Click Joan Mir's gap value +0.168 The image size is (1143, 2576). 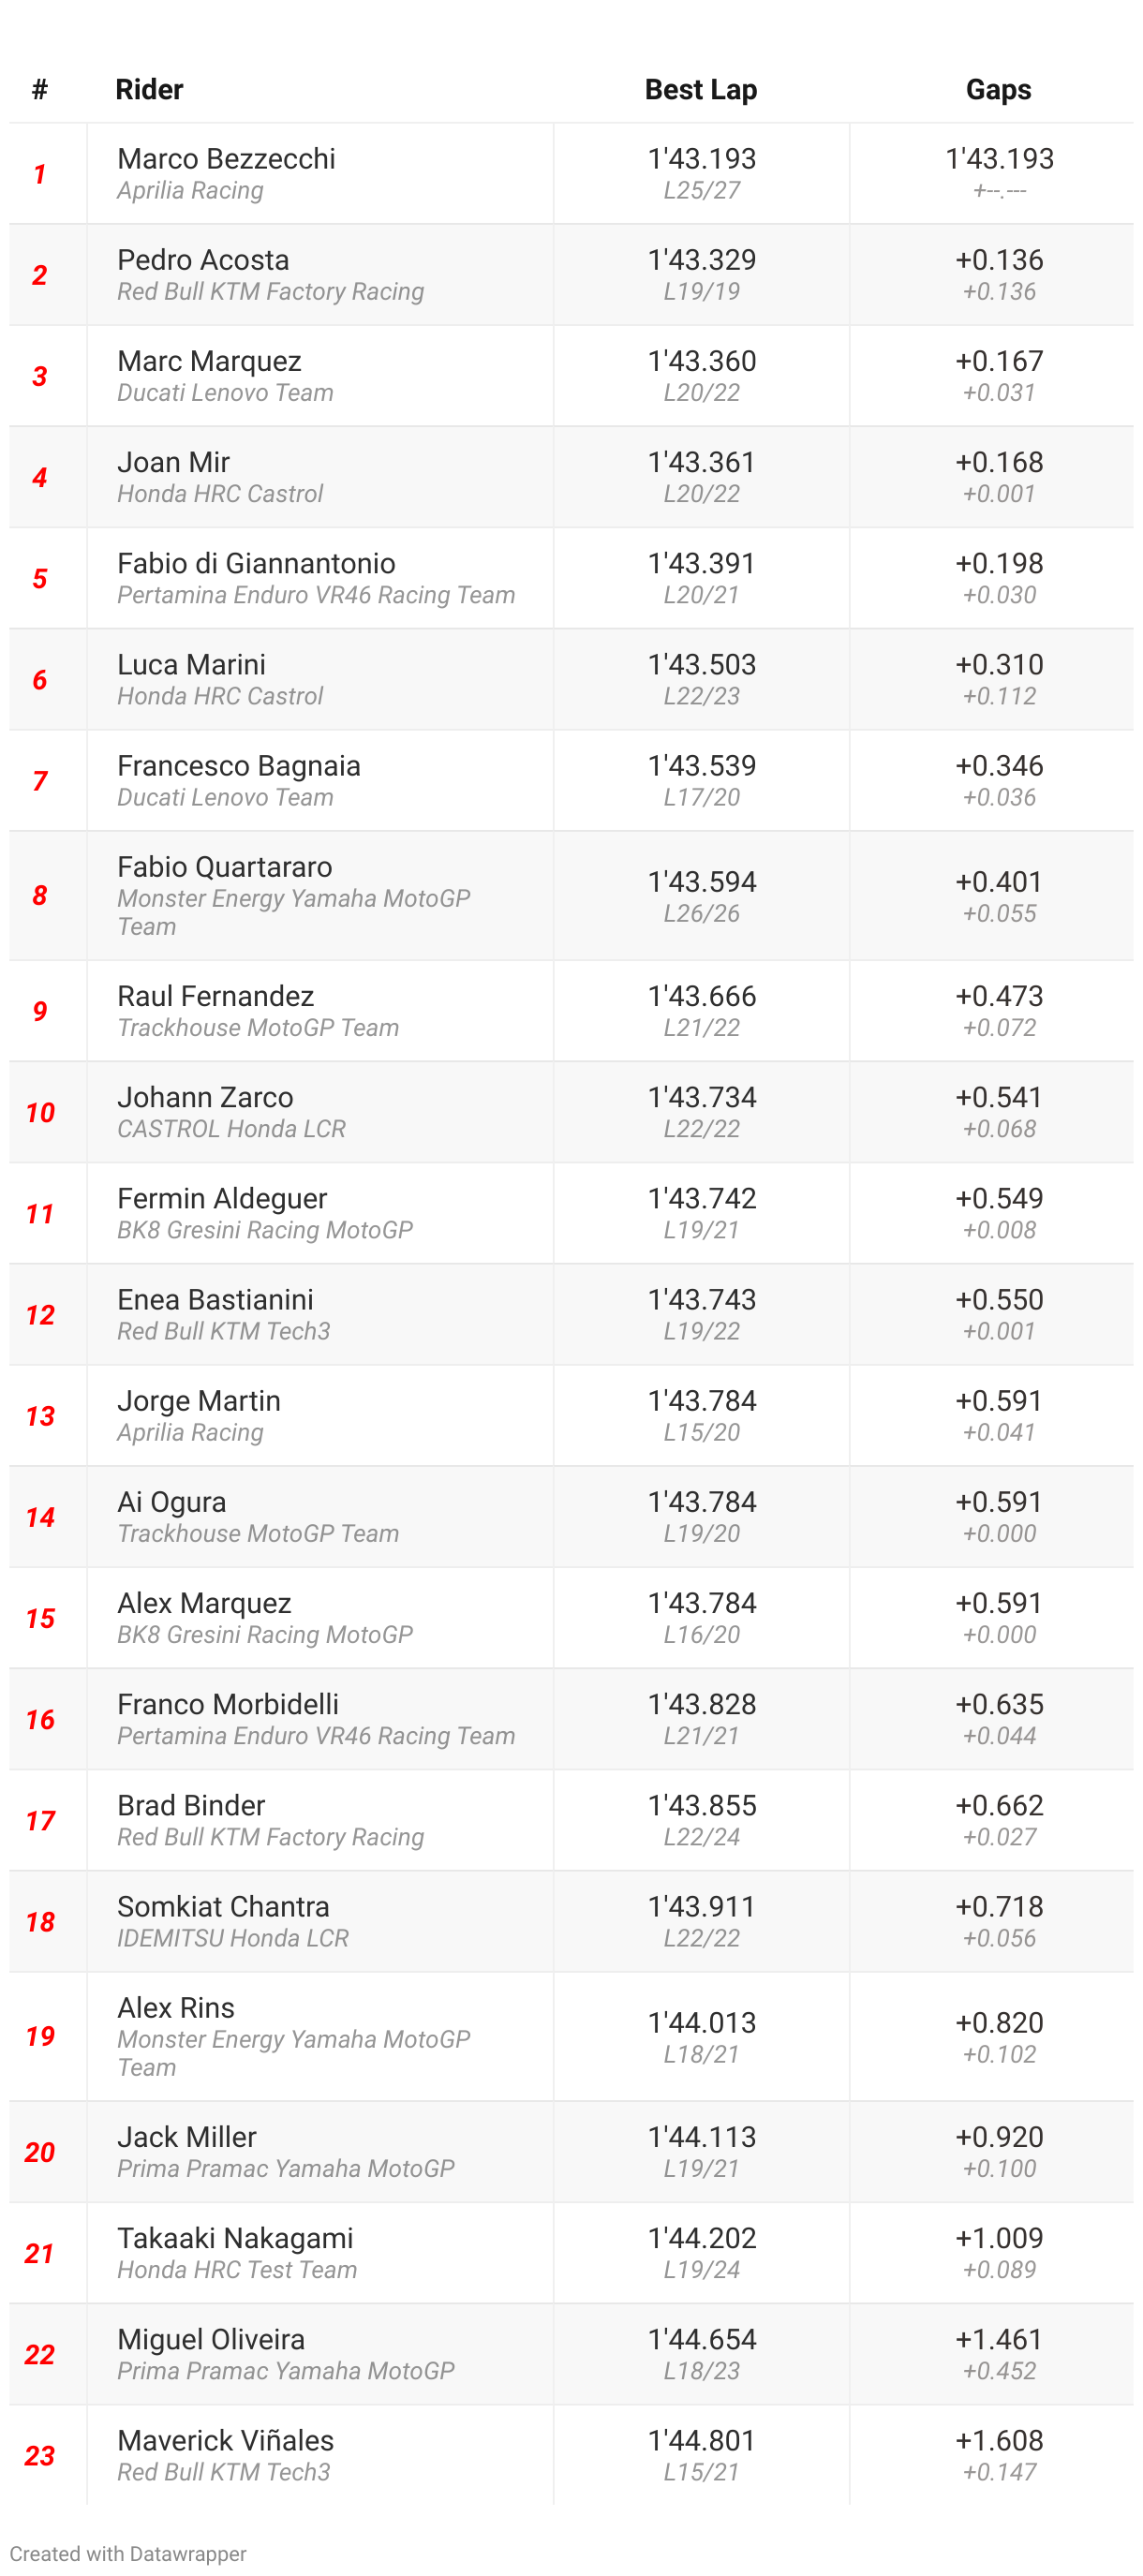point(998,462)
